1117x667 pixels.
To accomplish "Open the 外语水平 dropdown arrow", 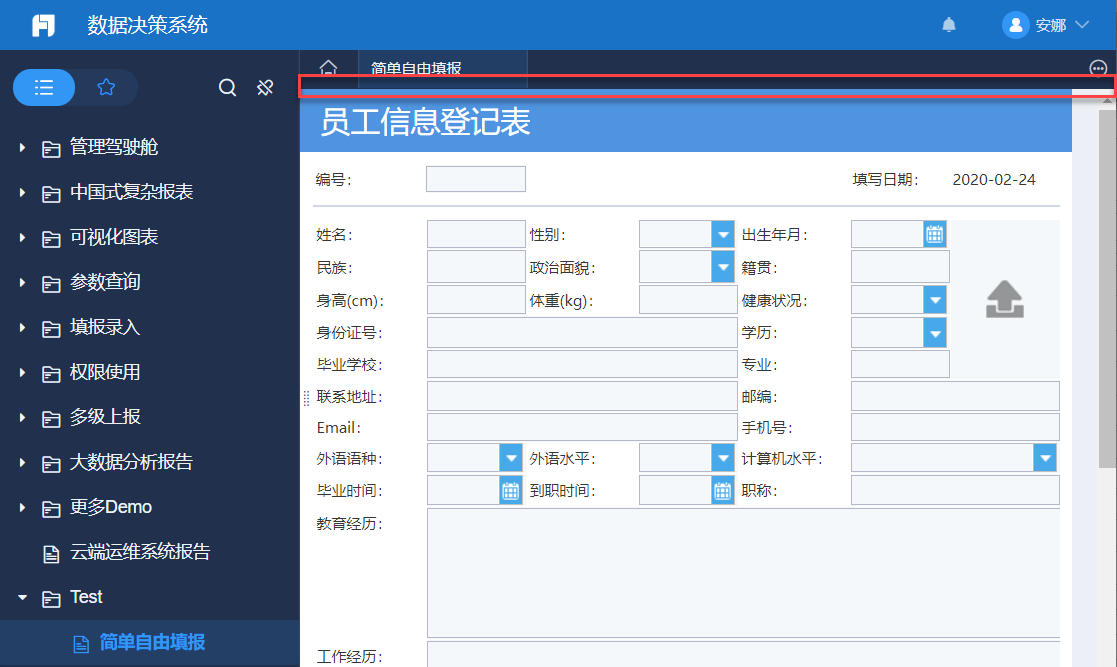I will [x=722, y=458].
